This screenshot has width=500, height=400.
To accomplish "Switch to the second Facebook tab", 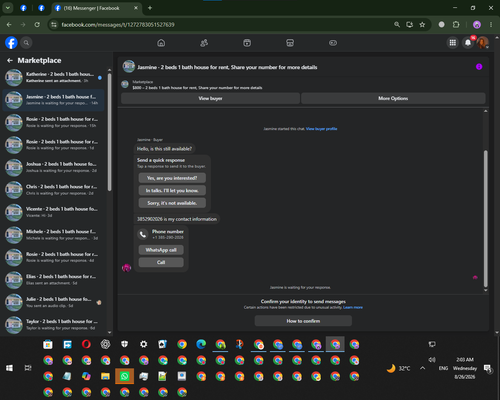I will (41, 8).
